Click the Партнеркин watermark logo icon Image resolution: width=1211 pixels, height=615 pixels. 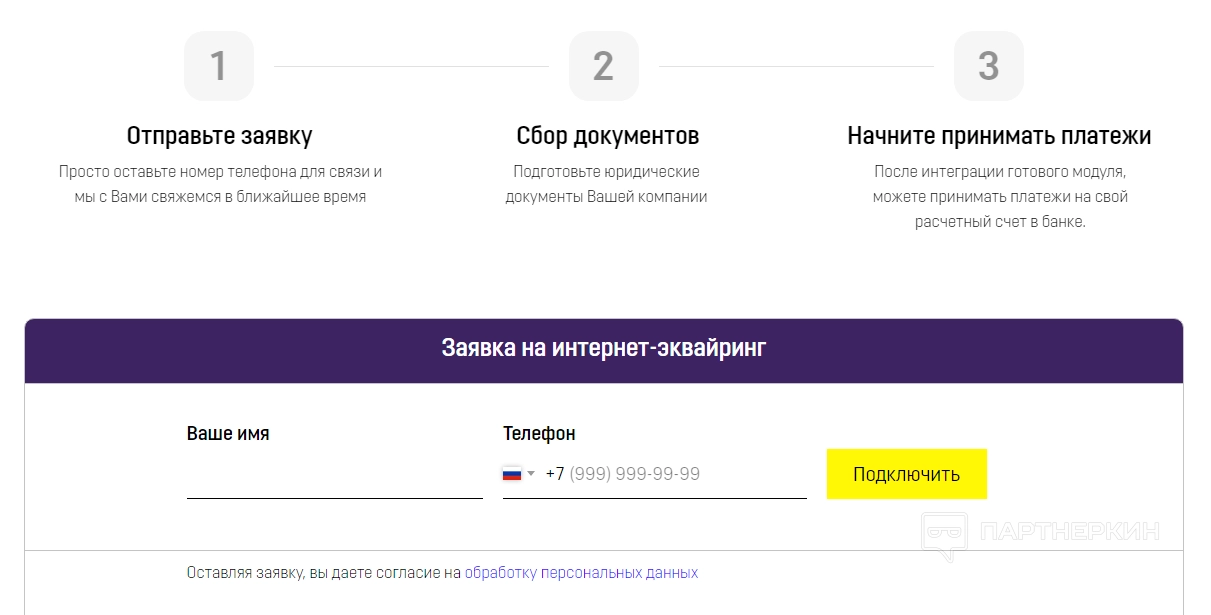944,534
